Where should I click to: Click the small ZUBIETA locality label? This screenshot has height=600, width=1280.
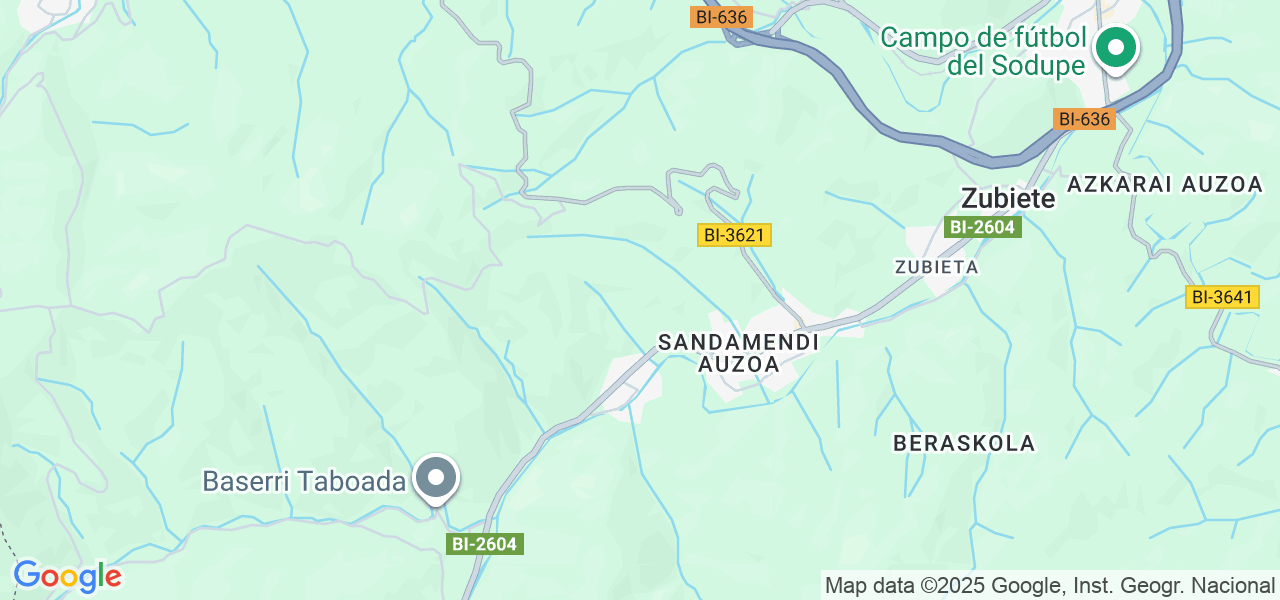[x=936, y=267]
